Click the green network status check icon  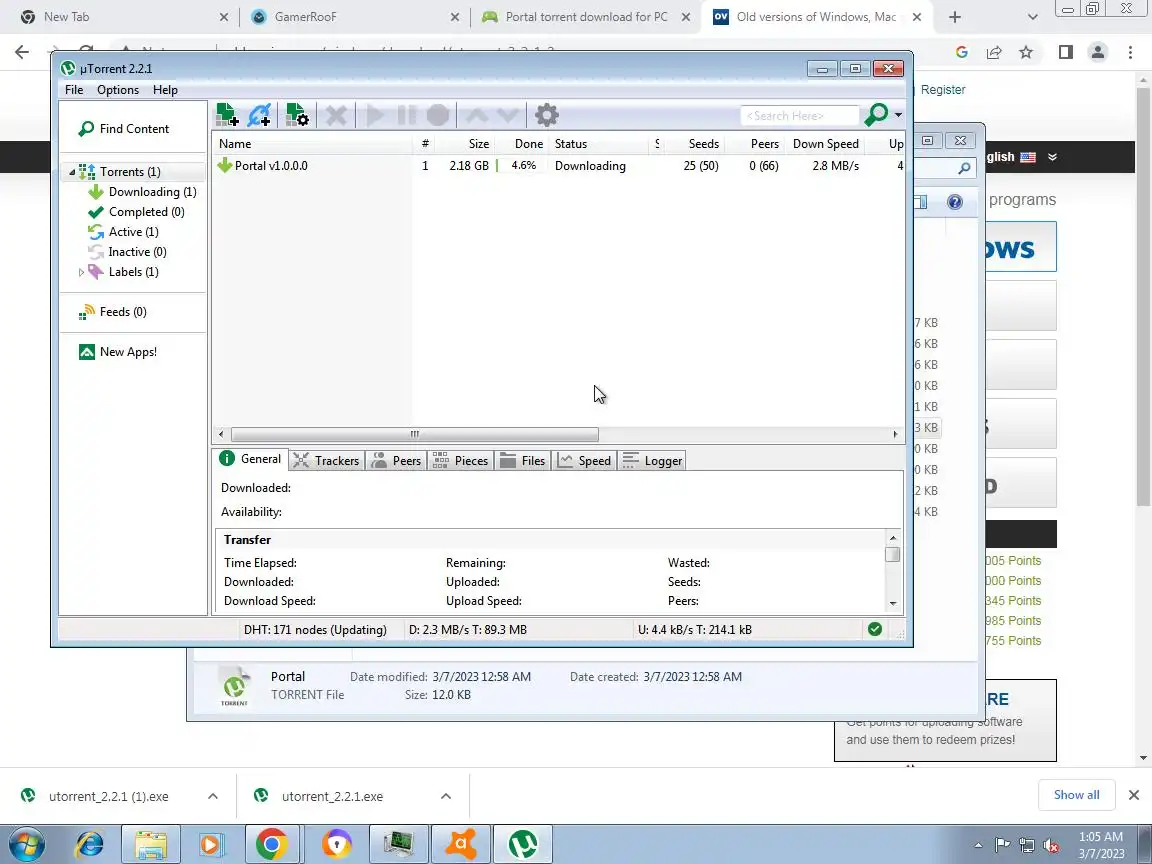tap(874, 629)
